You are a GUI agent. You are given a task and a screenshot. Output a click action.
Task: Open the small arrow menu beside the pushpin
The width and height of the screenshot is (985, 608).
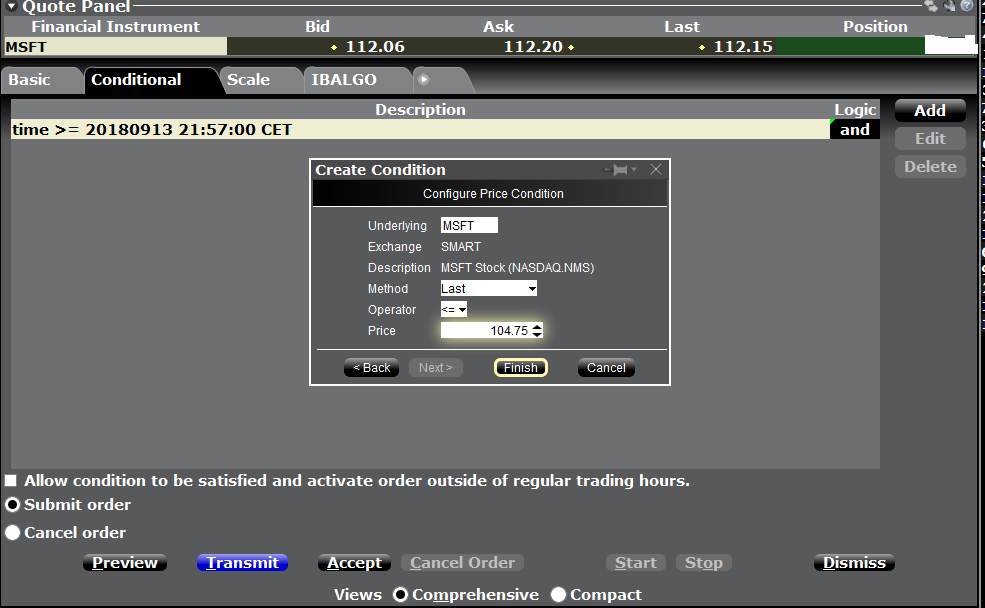pyautogui.click(x=634, y=170)
